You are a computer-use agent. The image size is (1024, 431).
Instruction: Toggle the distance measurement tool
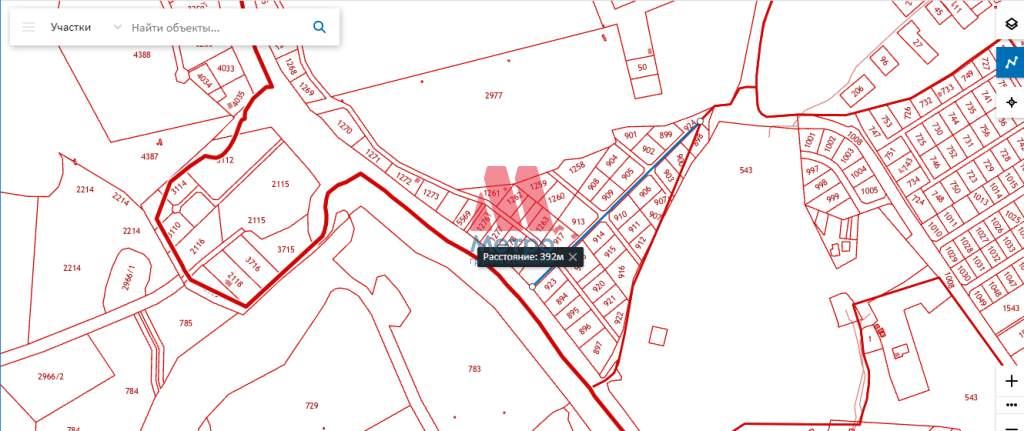1011,63
